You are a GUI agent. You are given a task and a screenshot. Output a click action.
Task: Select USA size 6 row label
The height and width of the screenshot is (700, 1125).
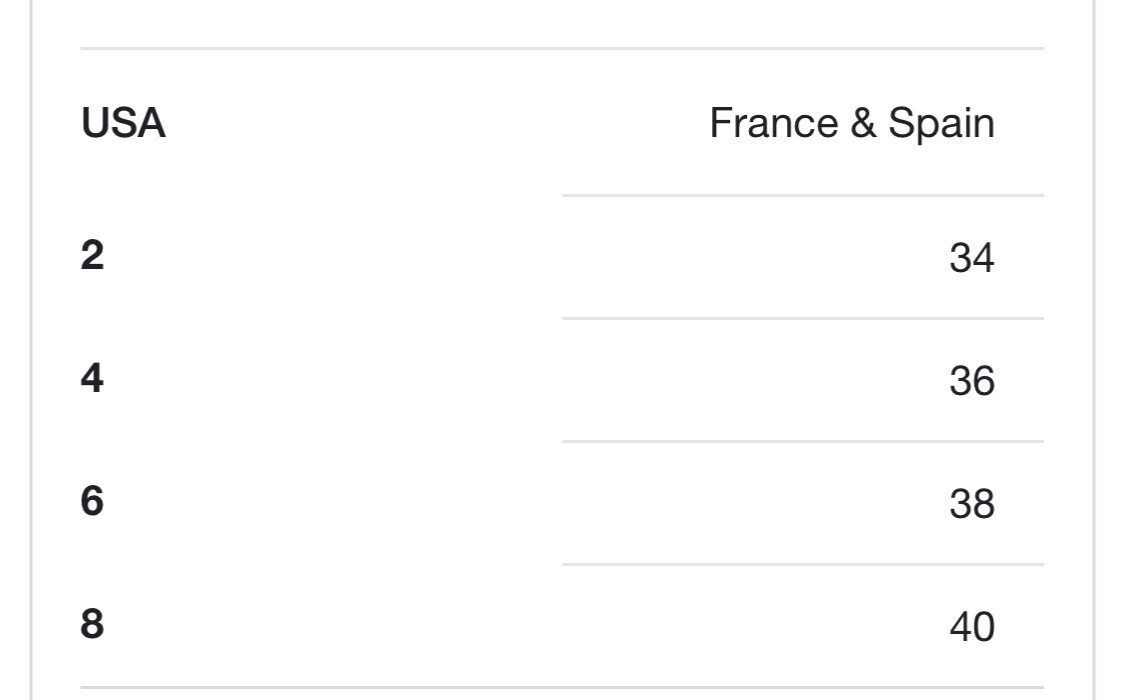point(92,501)
